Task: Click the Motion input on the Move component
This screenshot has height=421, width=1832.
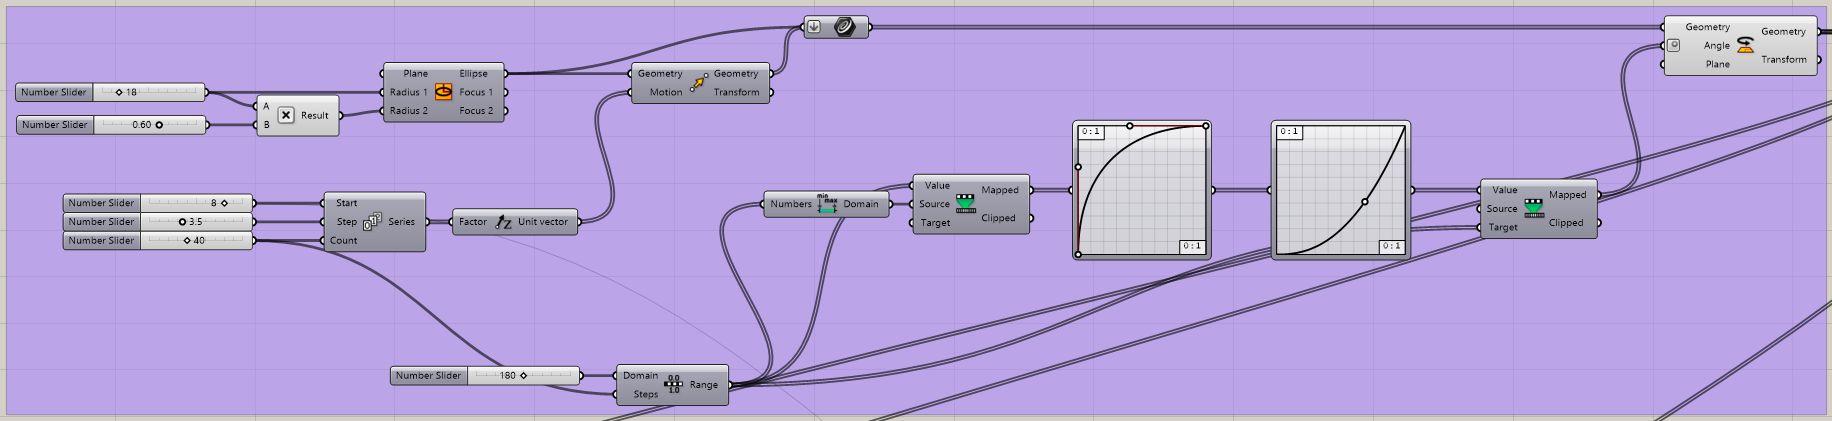Action: click(x=666, y=92)
